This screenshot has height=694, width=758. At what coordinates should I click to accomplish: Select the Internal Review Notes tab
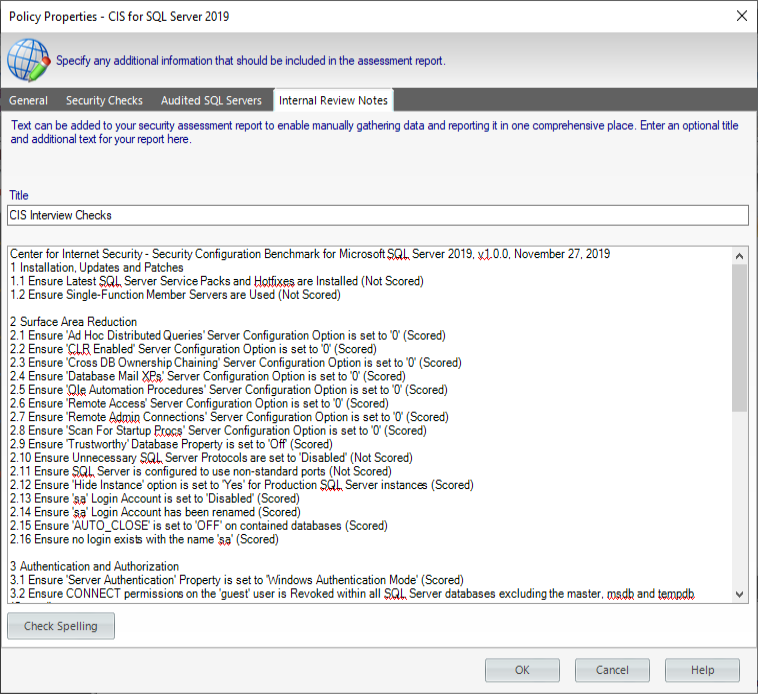tap(333, 101)
